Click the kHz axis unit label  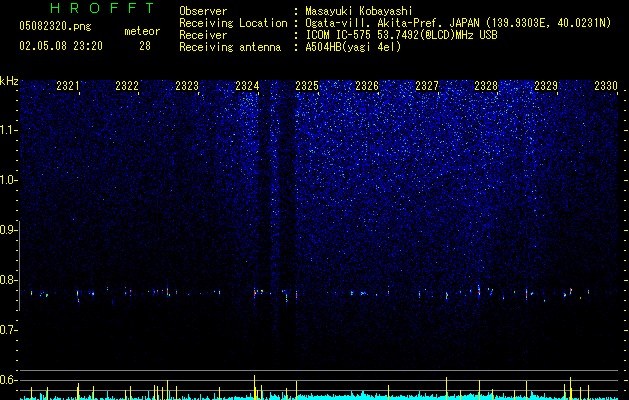(x=9, y=81)
